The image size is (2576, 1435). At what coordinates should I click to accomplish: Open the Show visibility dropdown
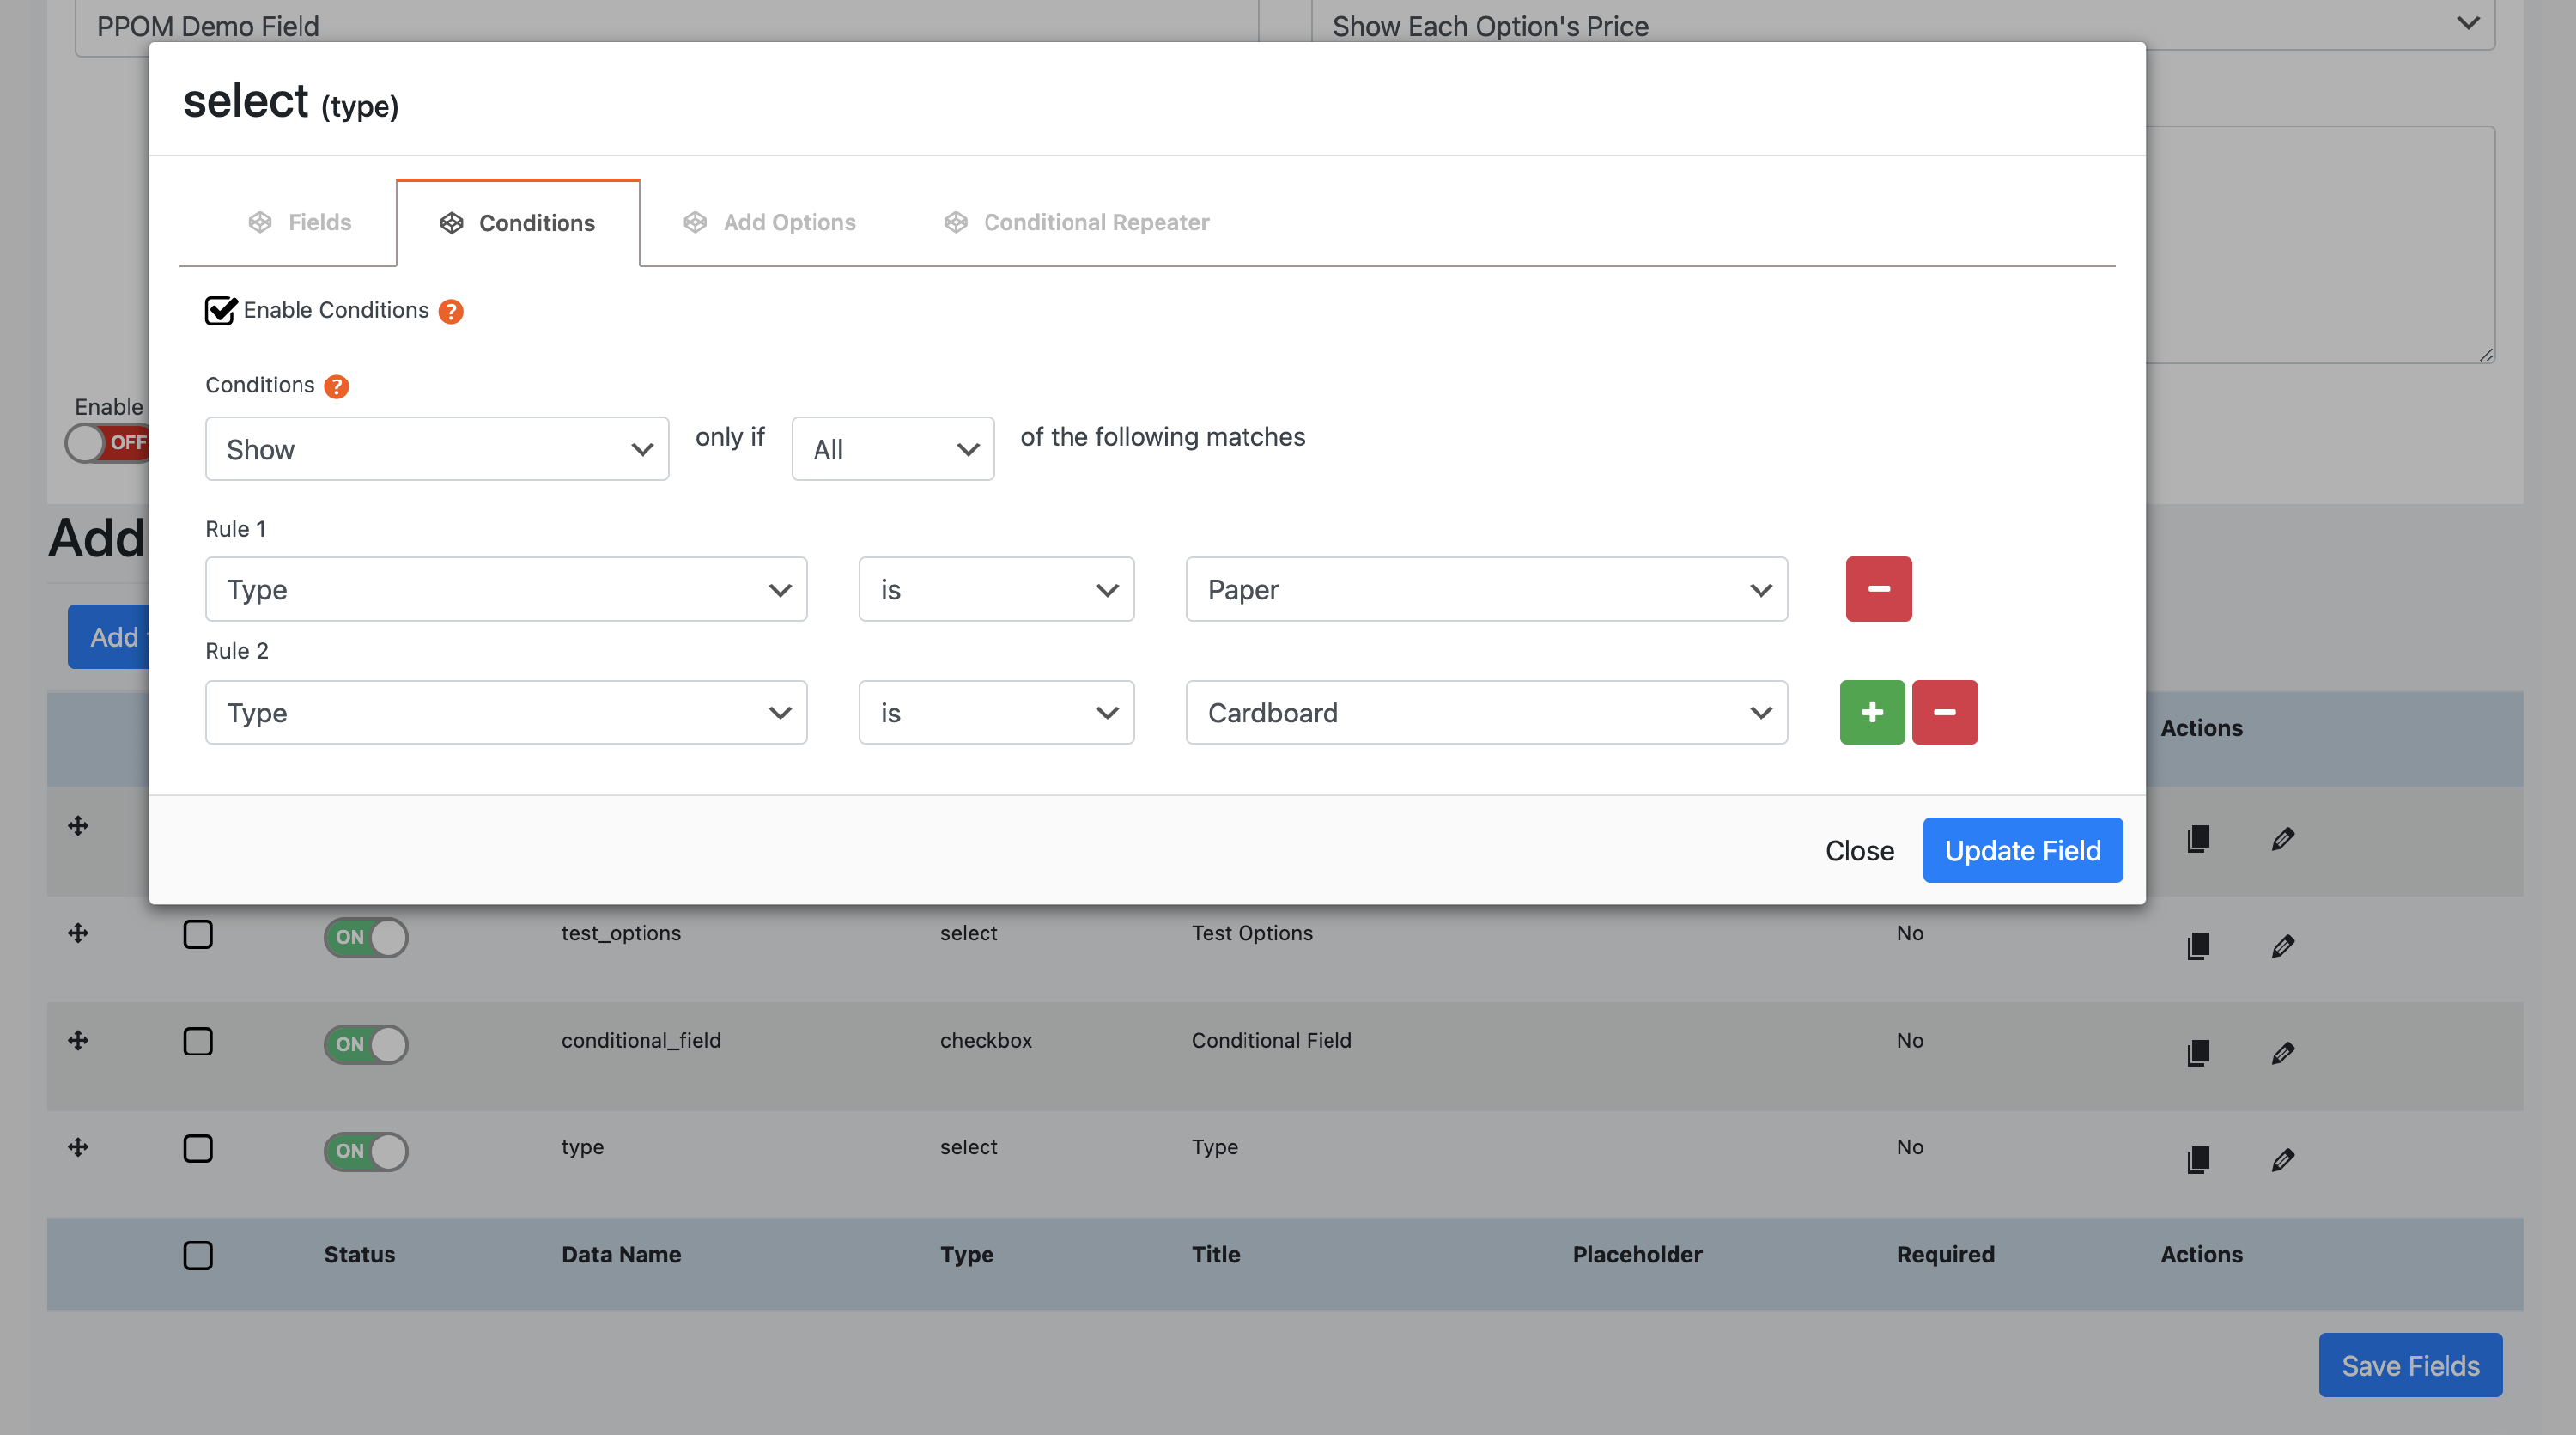click(x=437, y=449)
